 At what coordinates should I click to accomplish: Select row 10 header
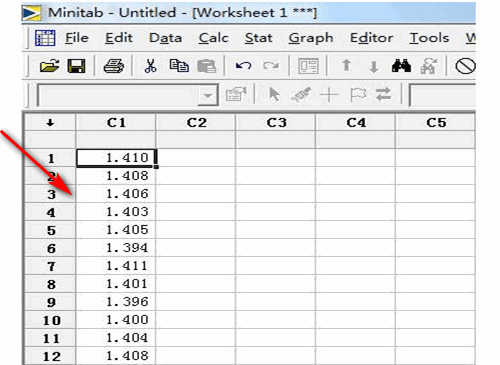pos(50,320)
